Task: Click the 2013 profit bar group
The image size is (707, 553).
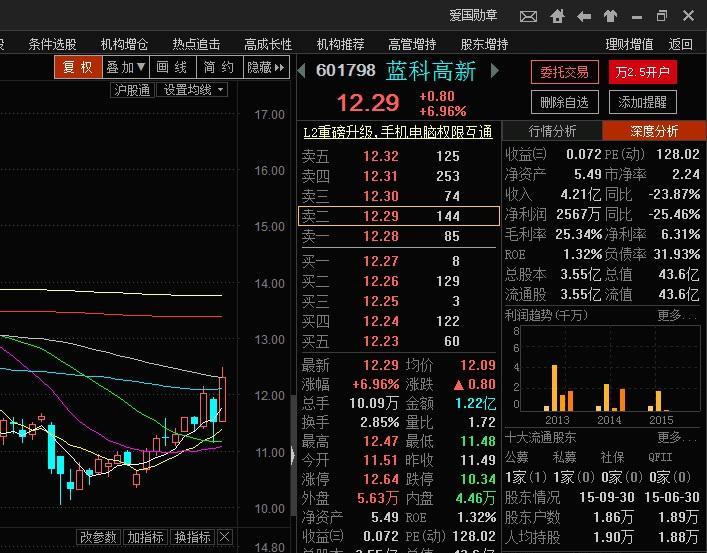Action: [x=558, y=388]
